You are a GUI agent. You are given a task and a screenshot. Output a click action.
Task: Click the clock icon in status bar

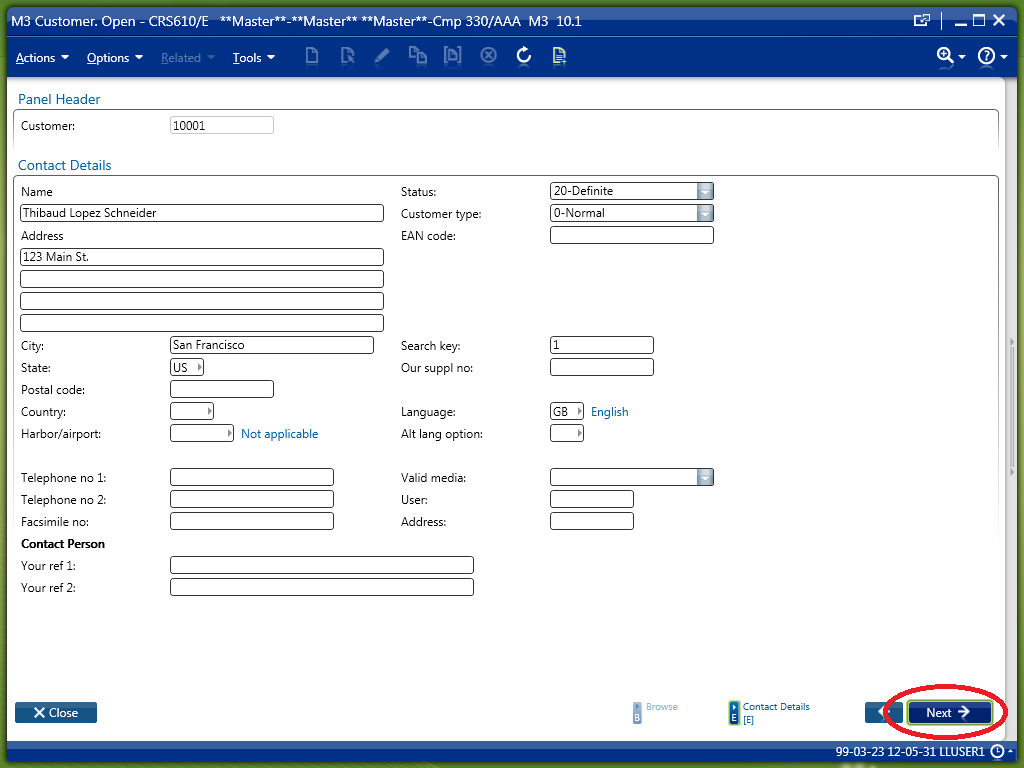pos(997,751)
